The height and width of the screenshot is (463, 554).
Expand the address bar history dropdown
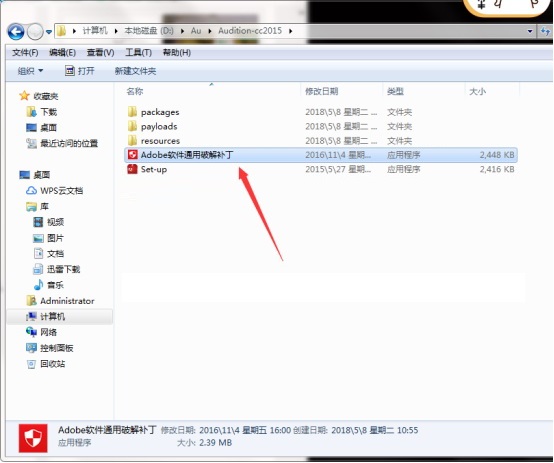tap(530, 31)
